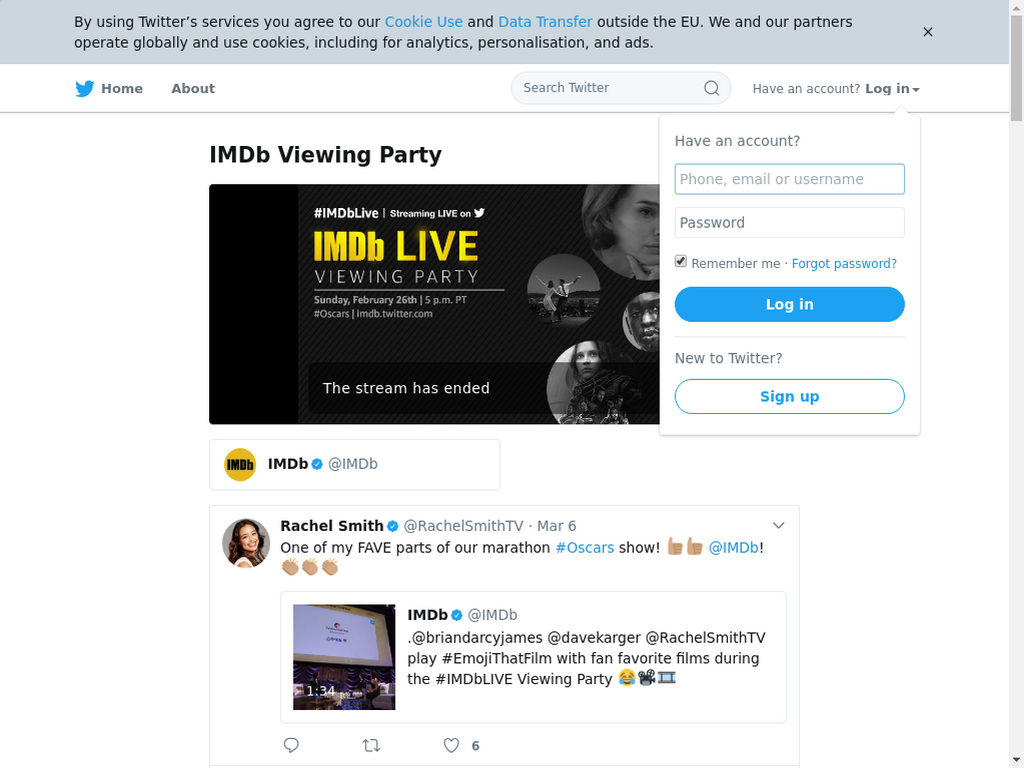Click the Sign up button
This screenshot has height=768, width=1024.
(x=790, y=396)
